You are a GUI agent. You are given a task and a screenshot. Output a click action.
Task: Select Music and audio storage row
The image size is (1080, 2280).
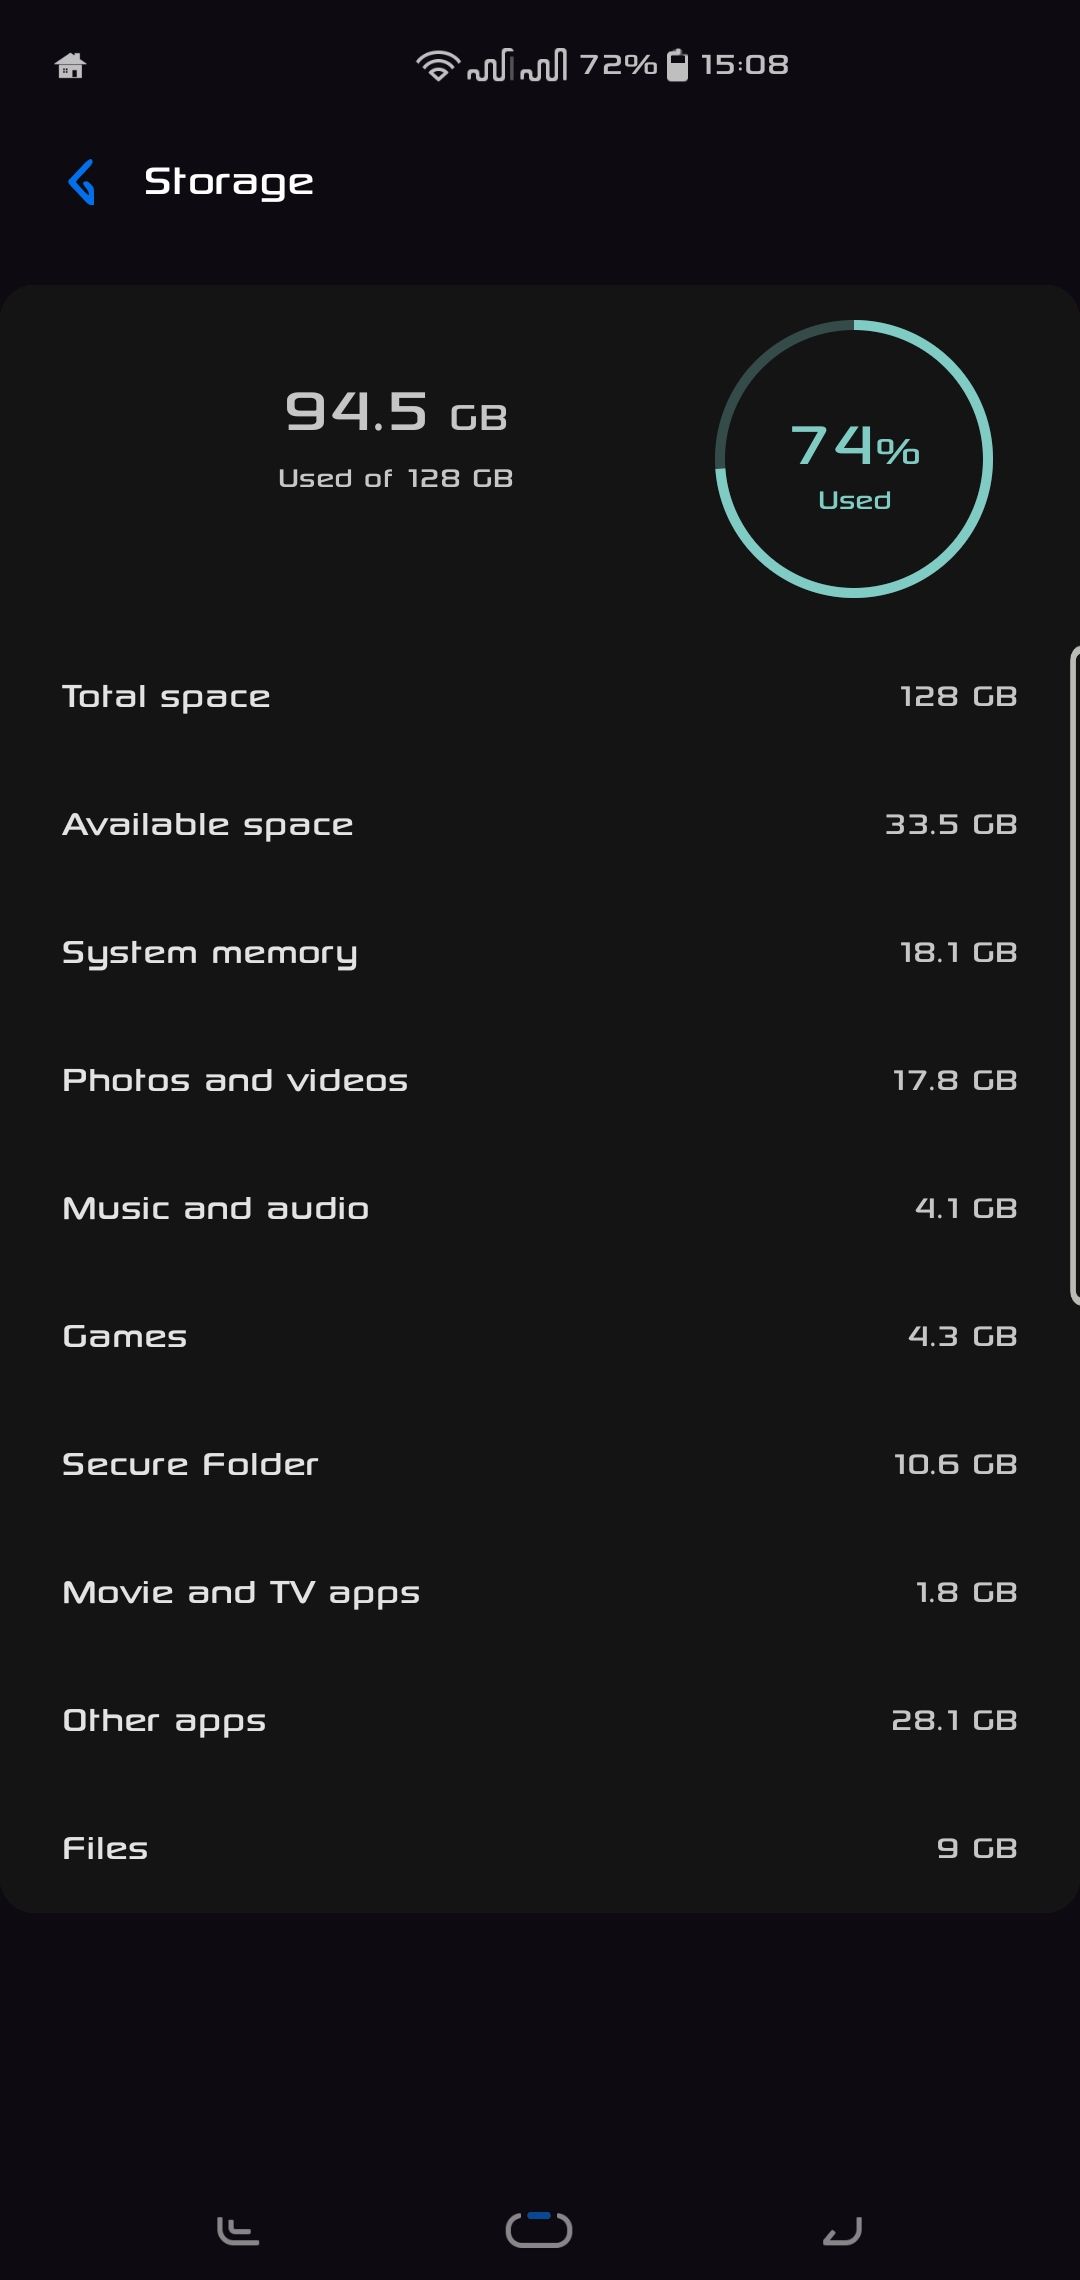(x=540, y=1208)
